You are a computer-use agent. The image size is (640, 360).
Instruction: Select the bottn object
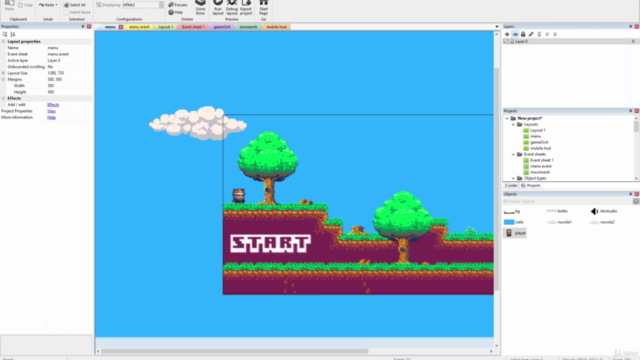557,211
